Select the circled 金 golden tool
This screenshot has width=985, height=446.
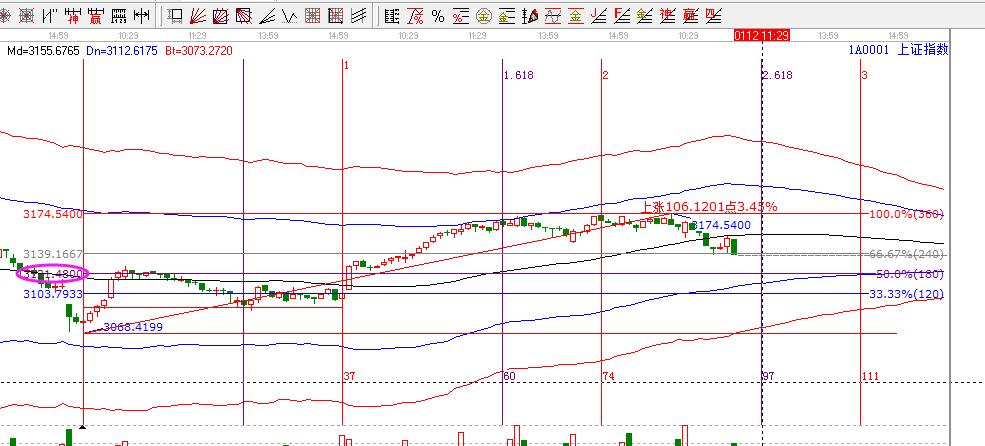[x=484, y=16]
